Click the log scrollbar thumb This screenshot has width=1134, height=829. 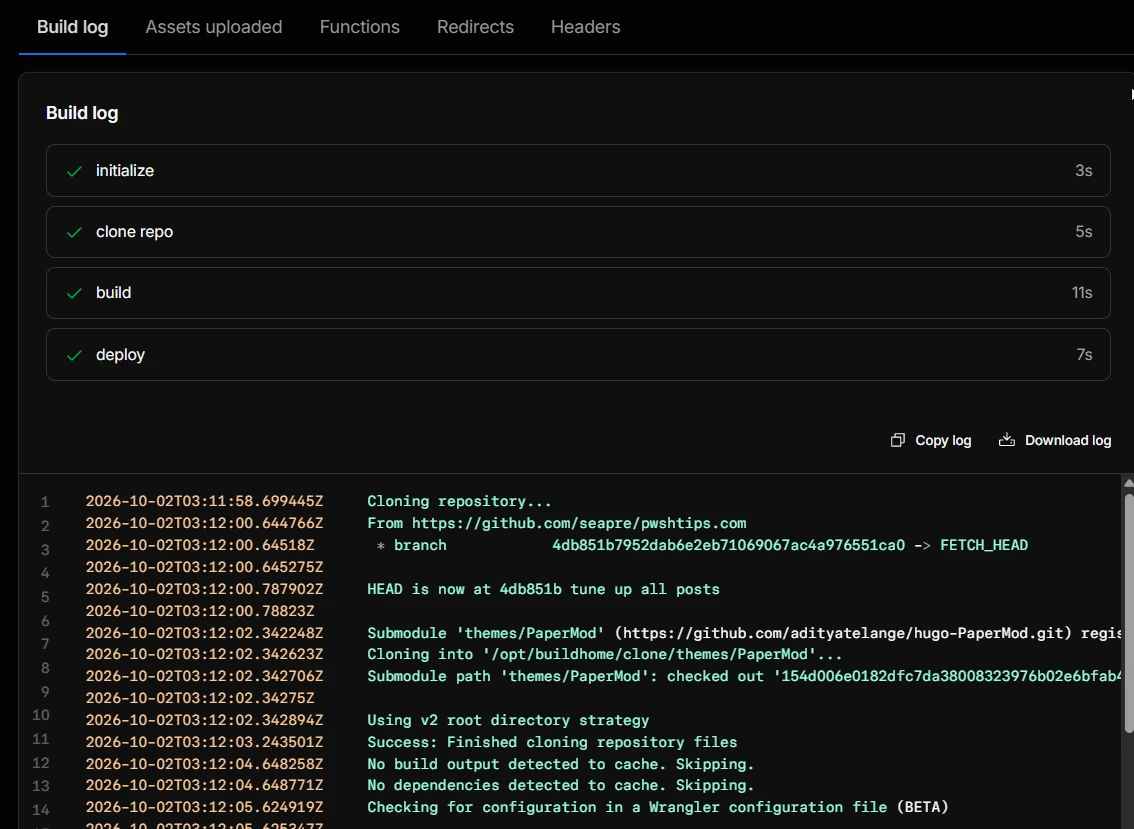point(1129,613)
